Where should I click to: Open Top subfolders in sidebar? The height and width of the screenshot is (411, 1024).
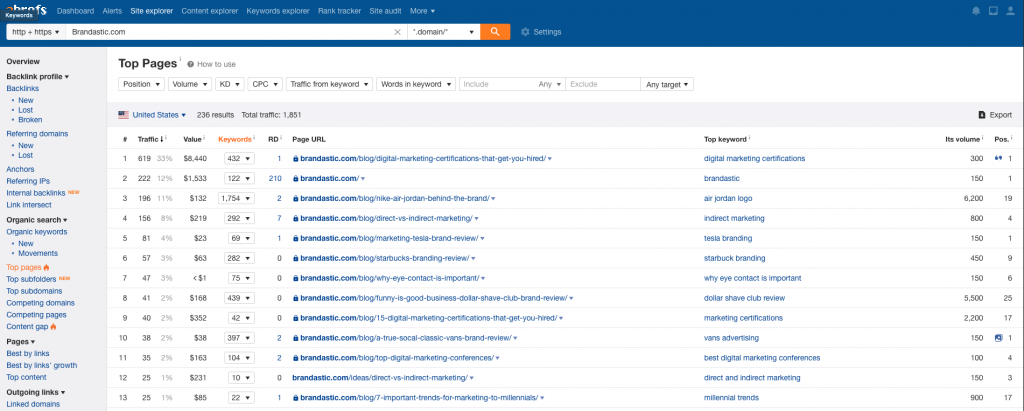click(33, 279)
